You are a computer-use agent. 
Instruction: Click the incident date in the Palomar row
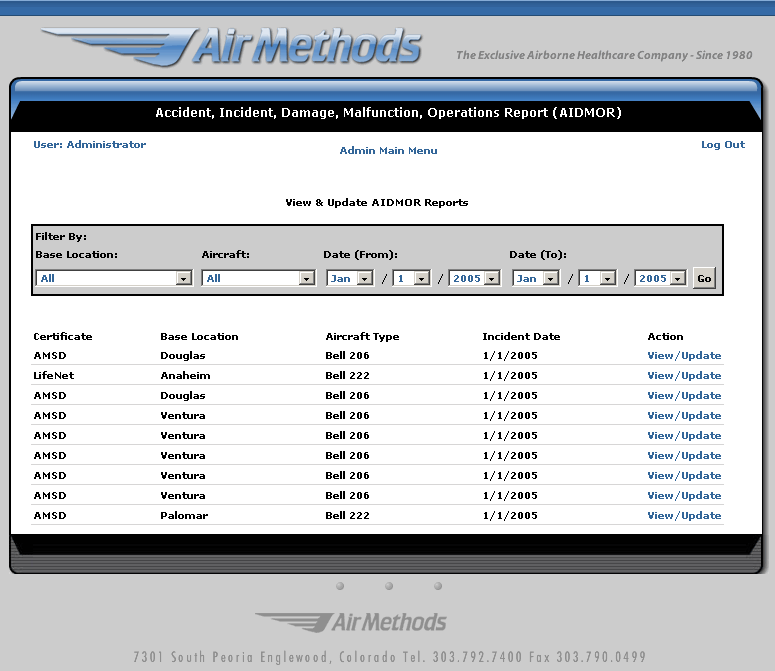pos(510,515)
